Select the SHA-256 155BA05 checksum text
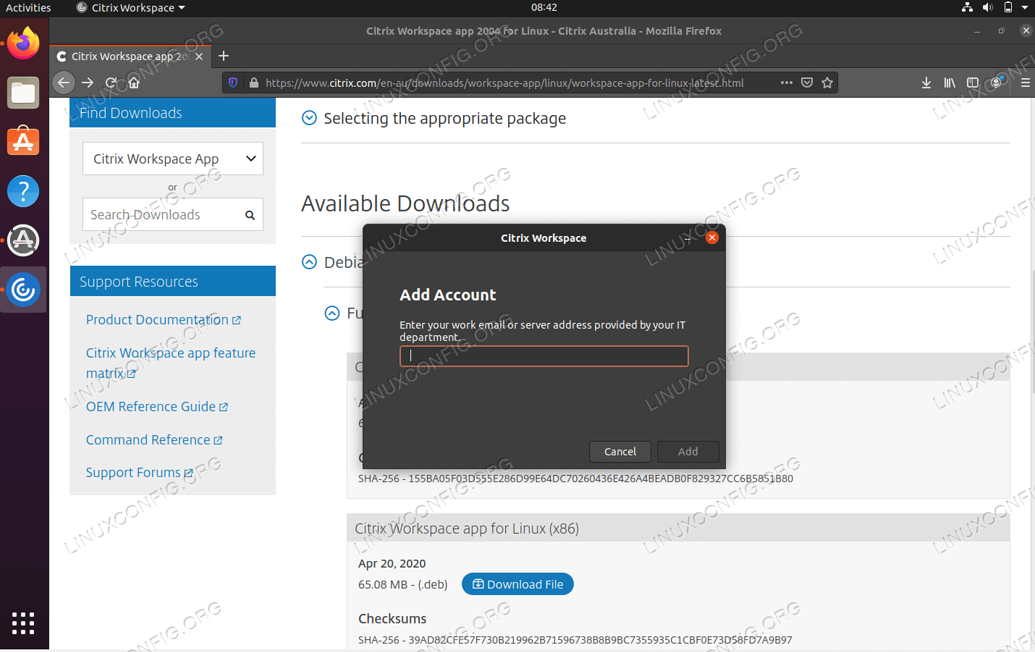Image resolution: width=1035 pixels, height=652 pixels. (576, 478)
